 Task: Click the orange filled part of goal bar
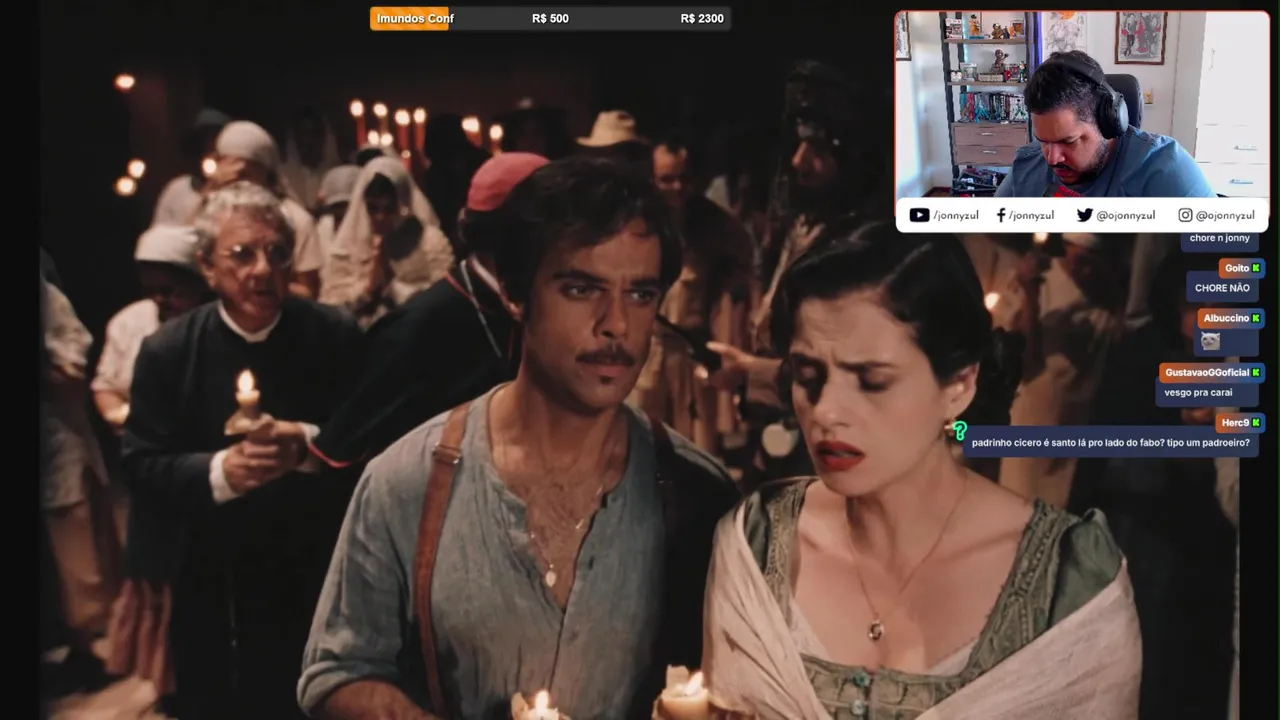click(x=410, y=18)
